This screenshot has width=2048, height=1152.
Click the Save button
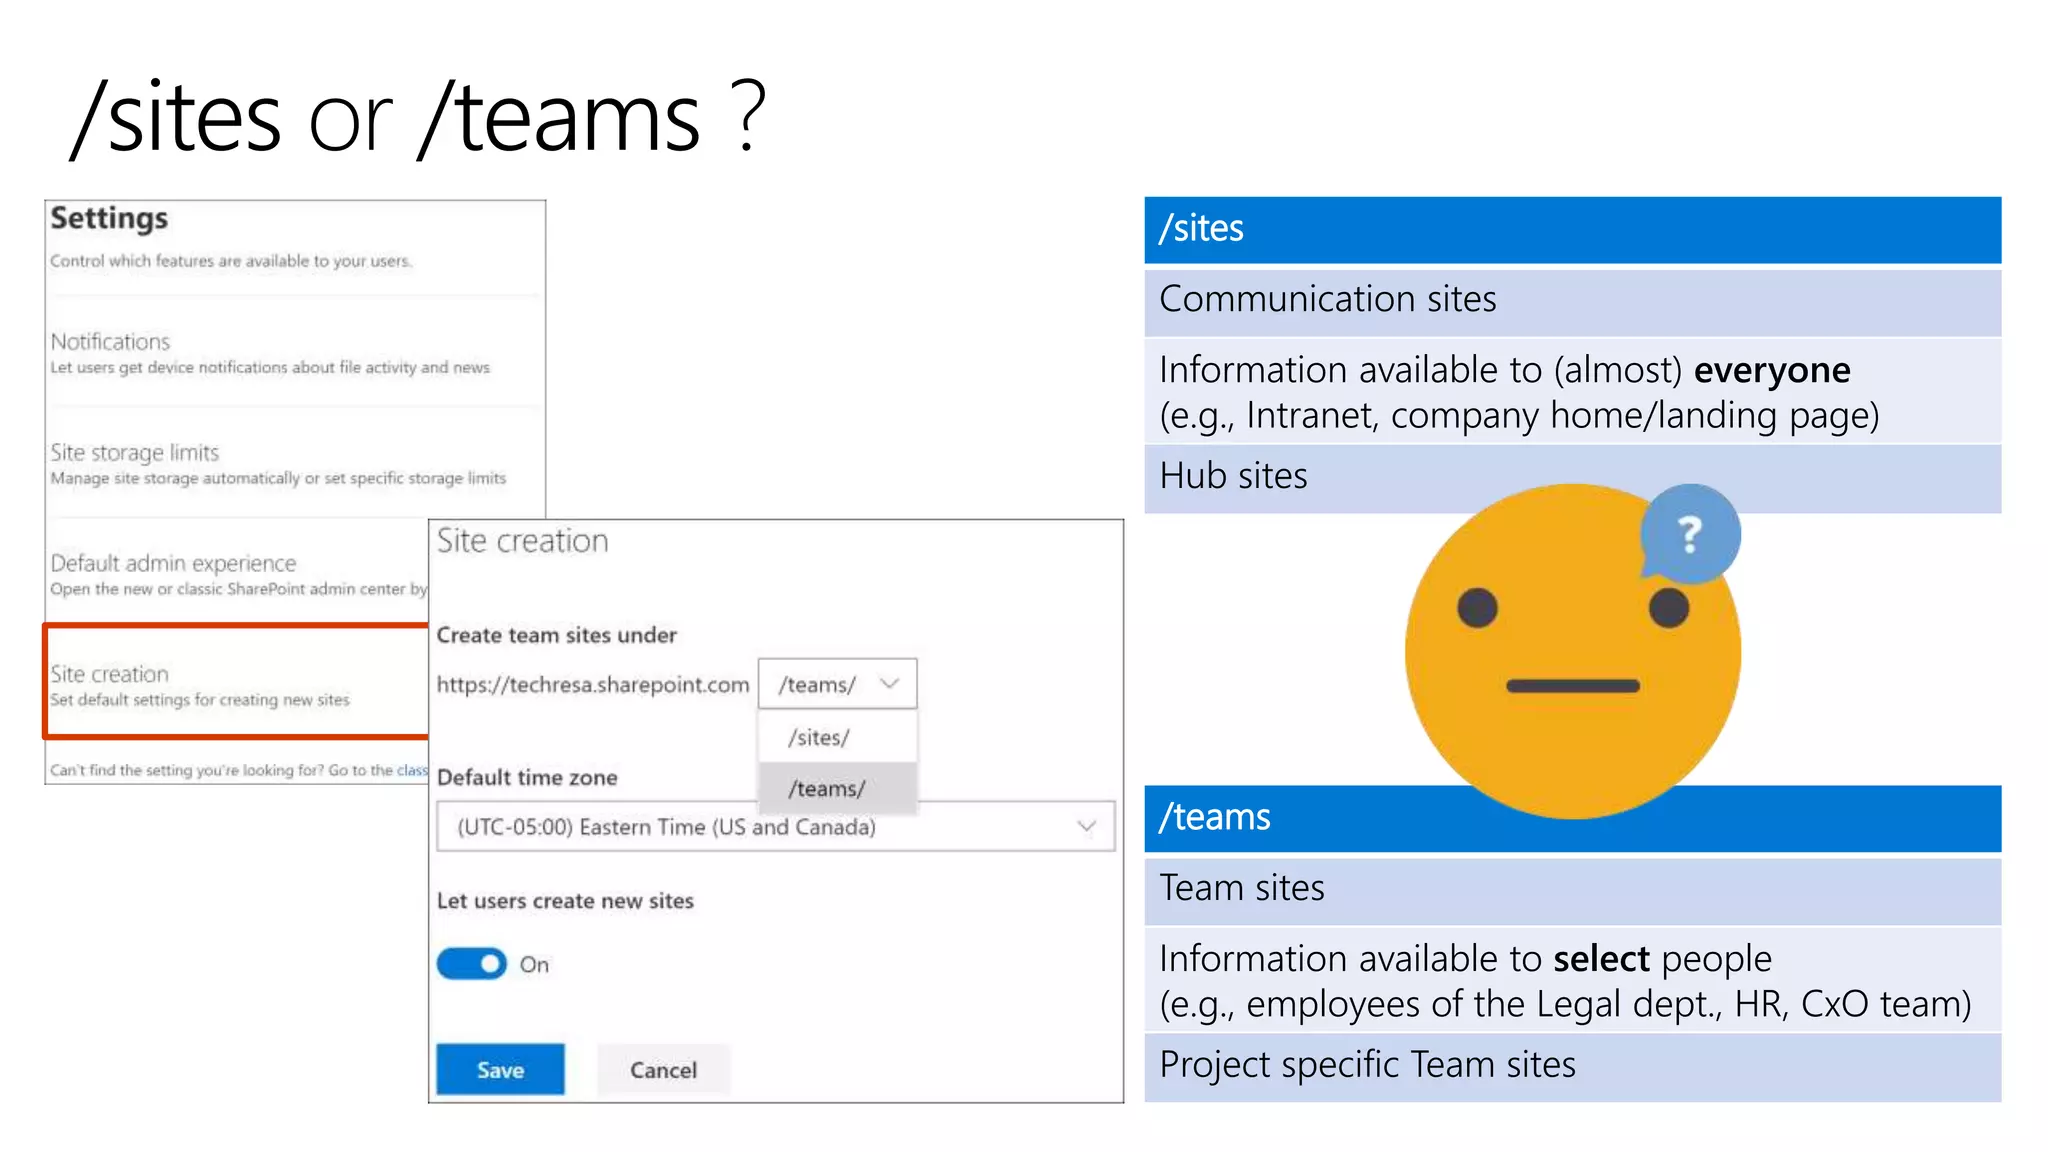tap(500, 1070)
